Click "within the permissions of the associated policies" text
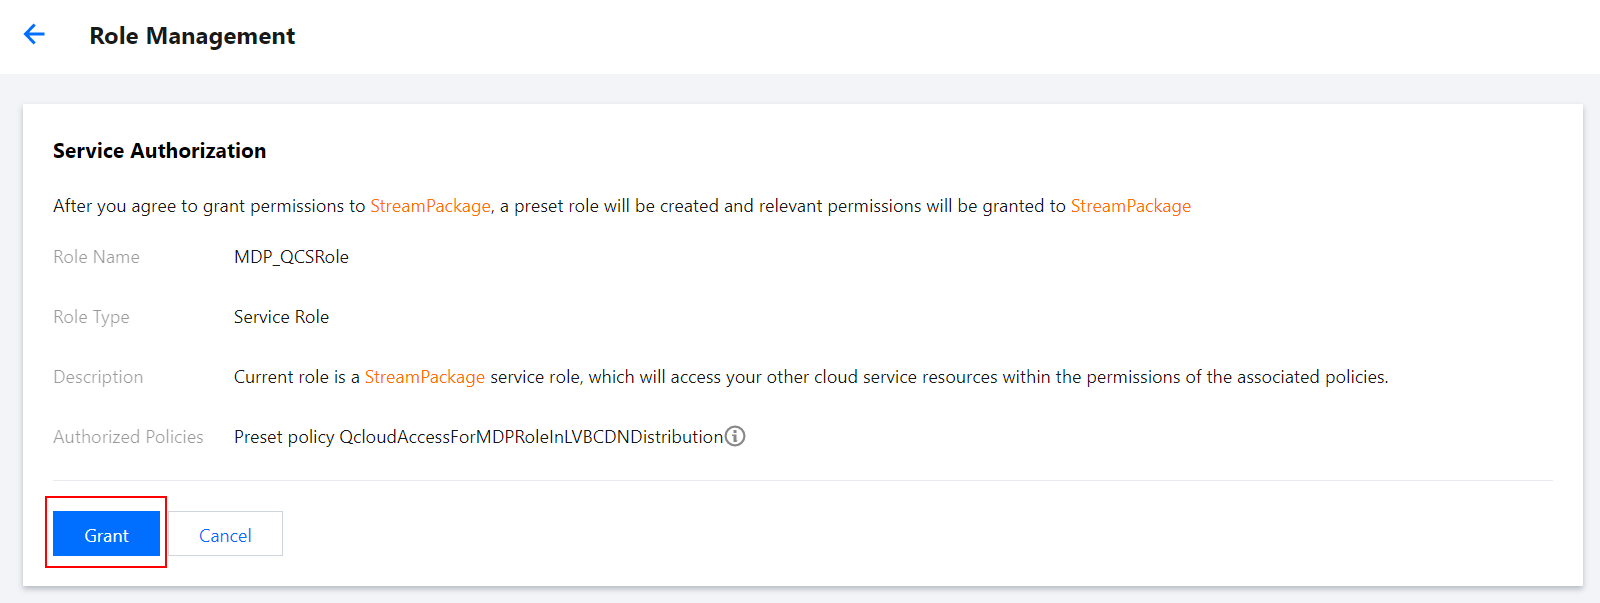Viewport: 1600px width, 603px height. [x=1220, y=377]
